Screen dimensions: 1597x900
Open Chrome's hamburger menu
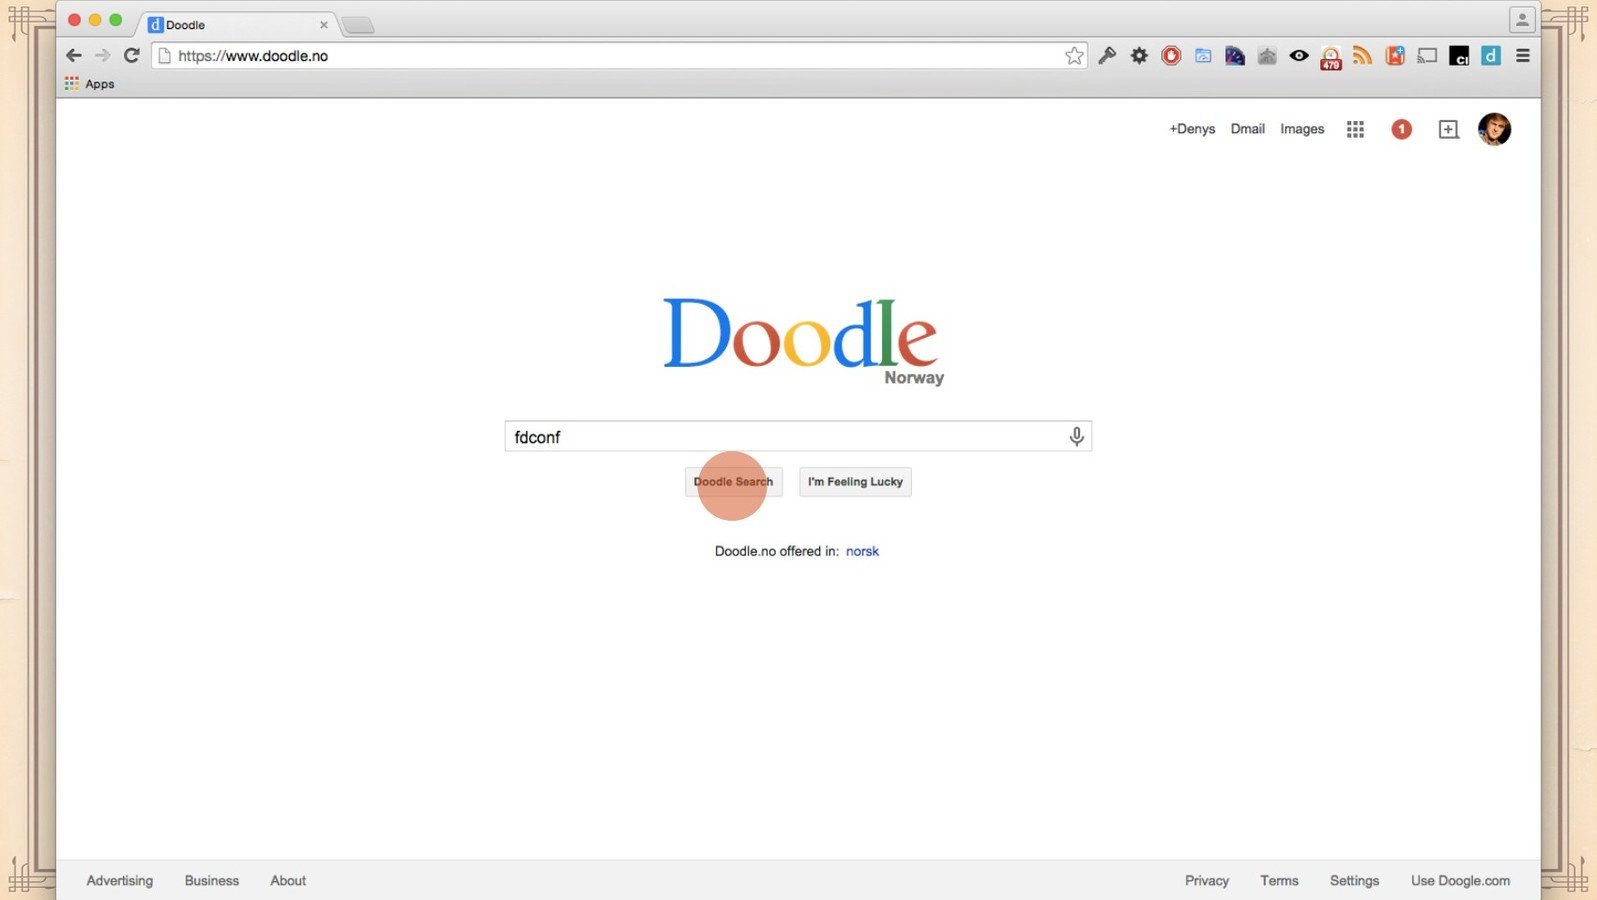coord(1523,56)
